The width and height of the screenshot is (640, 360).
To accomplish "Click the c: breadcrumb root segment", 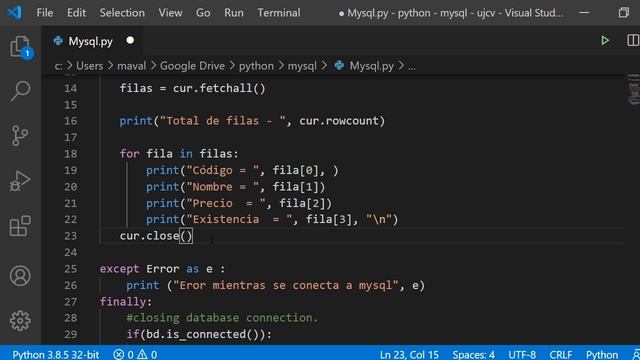I will pyautogui.click(x=58, y=66).
